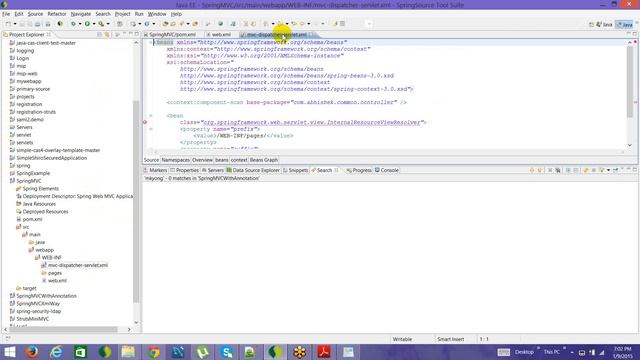Click the Windows Start button
This screenshot has width=640, height=360.
coord(9,352)
